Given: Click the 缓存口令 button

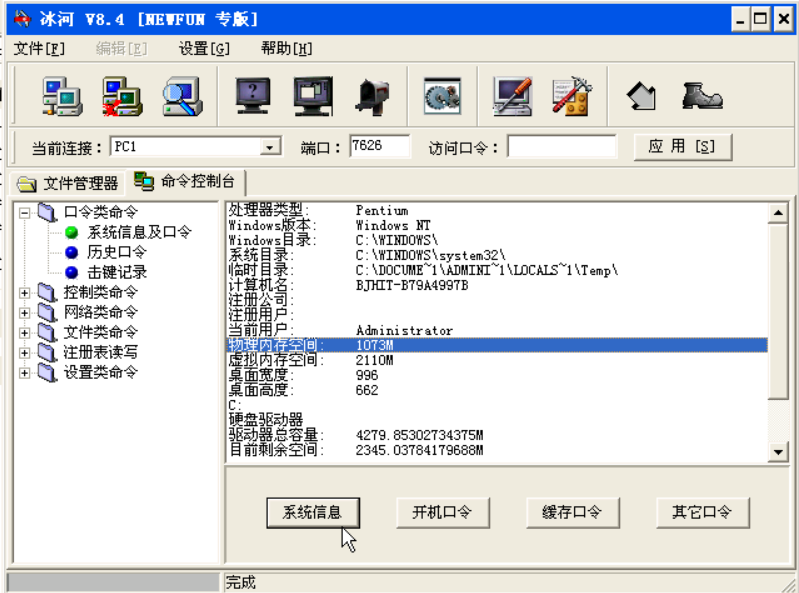Looking at the screenshot, I should [x=572, y=513].
